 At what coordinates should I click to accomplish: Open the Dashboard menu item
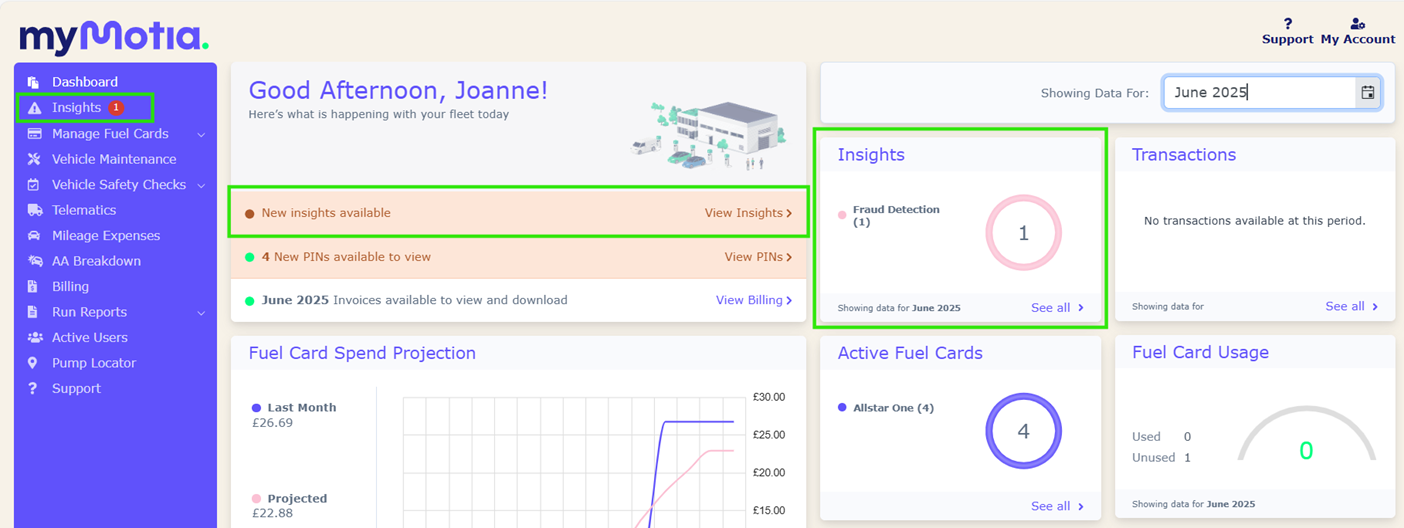pos(85,82)
